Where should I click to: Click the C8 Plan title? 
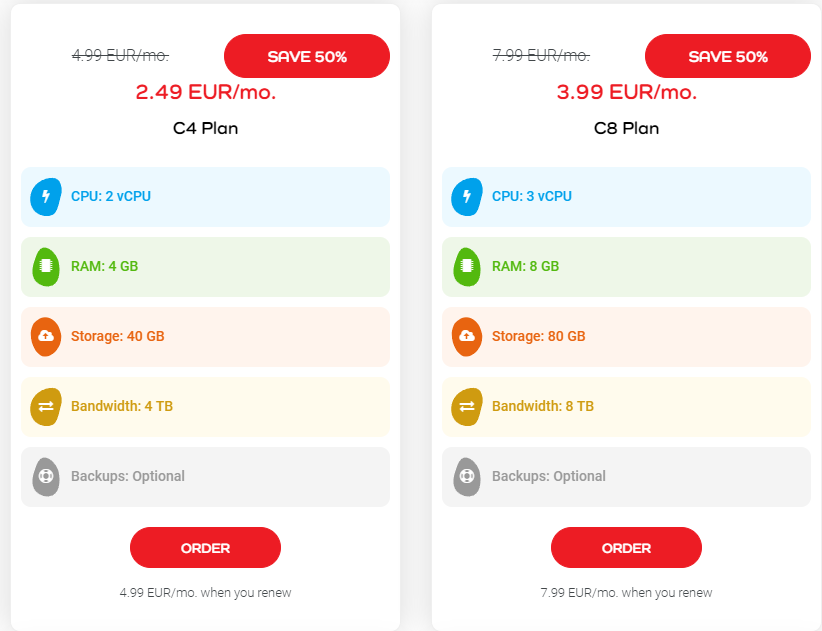coord(626,128)
